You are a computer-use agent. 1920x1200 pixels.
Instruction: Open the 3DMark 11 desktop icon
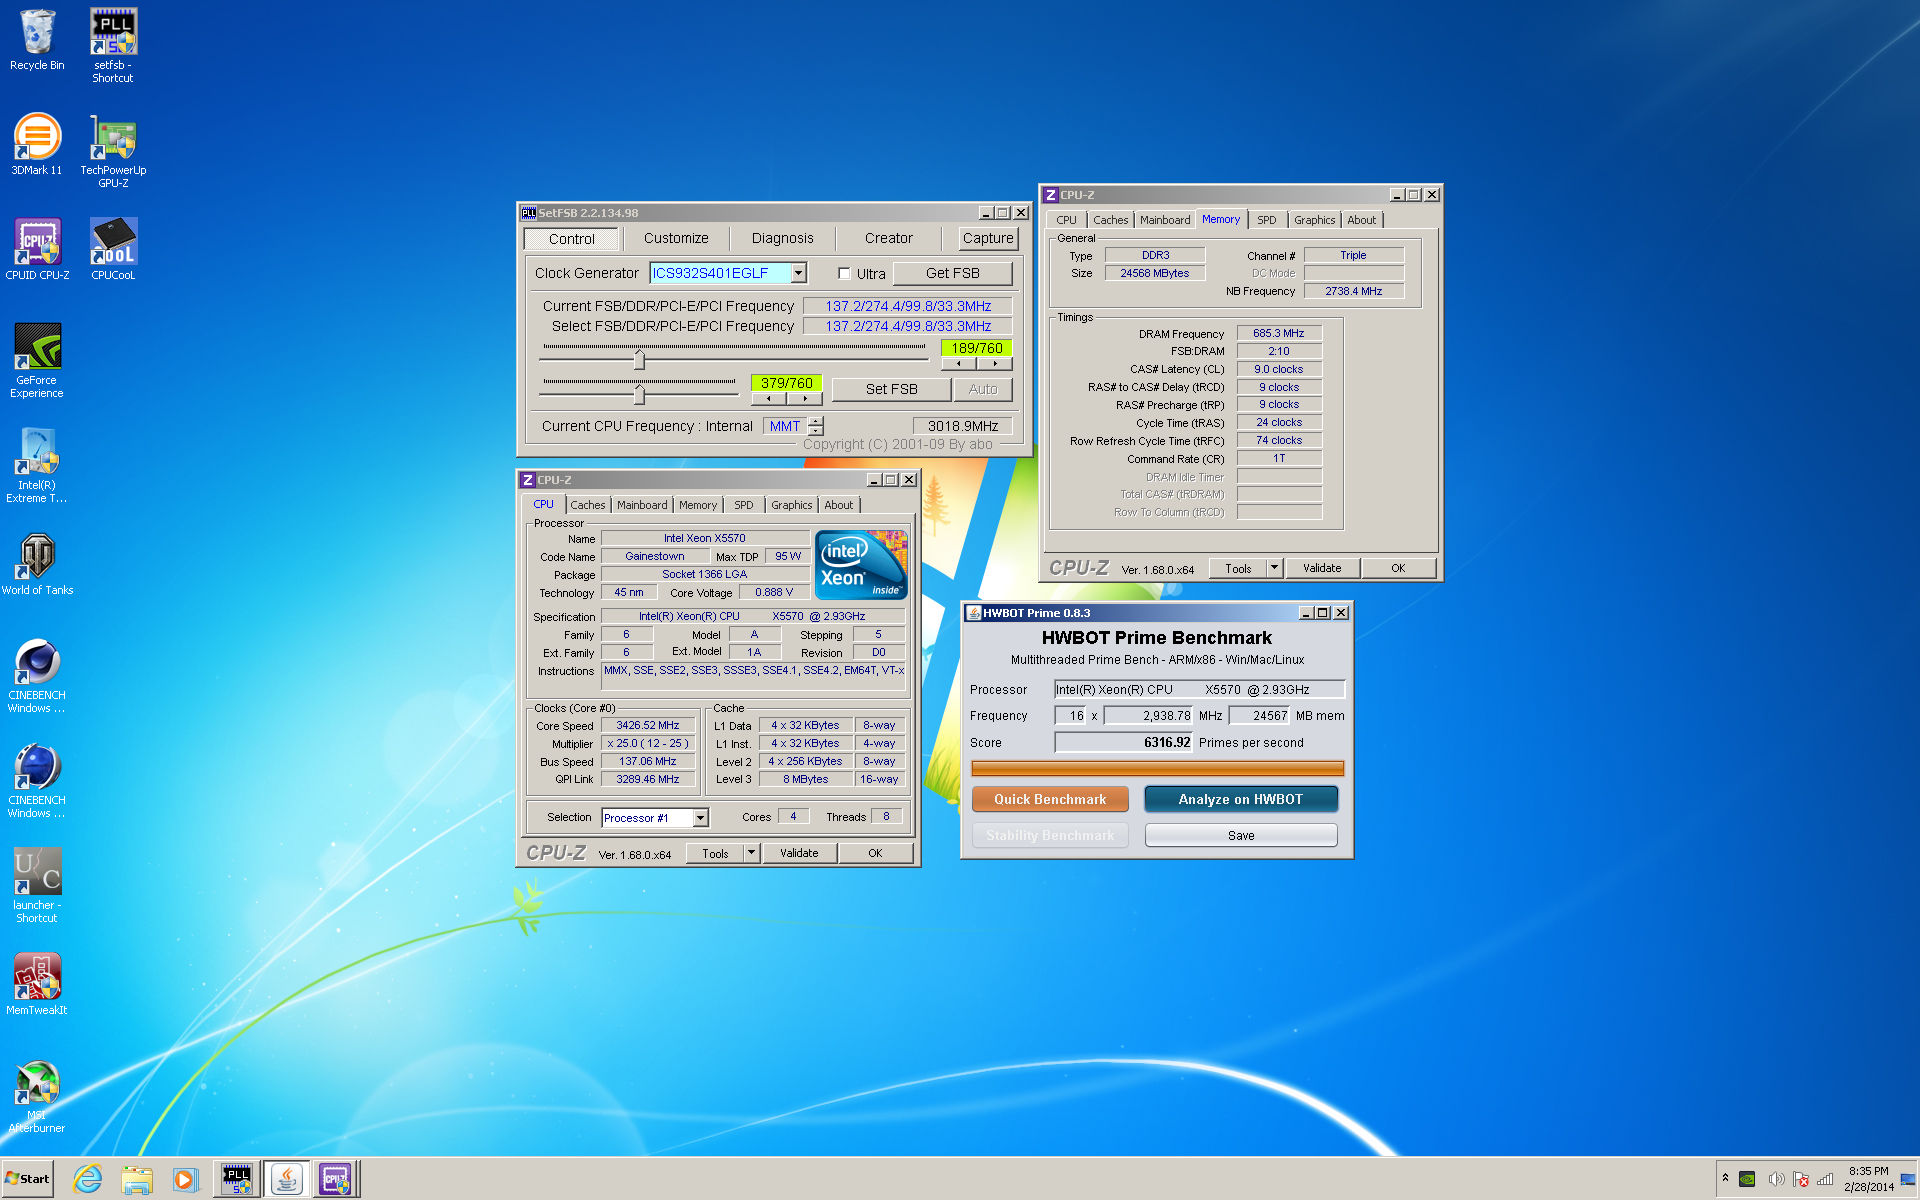point(37,145)
